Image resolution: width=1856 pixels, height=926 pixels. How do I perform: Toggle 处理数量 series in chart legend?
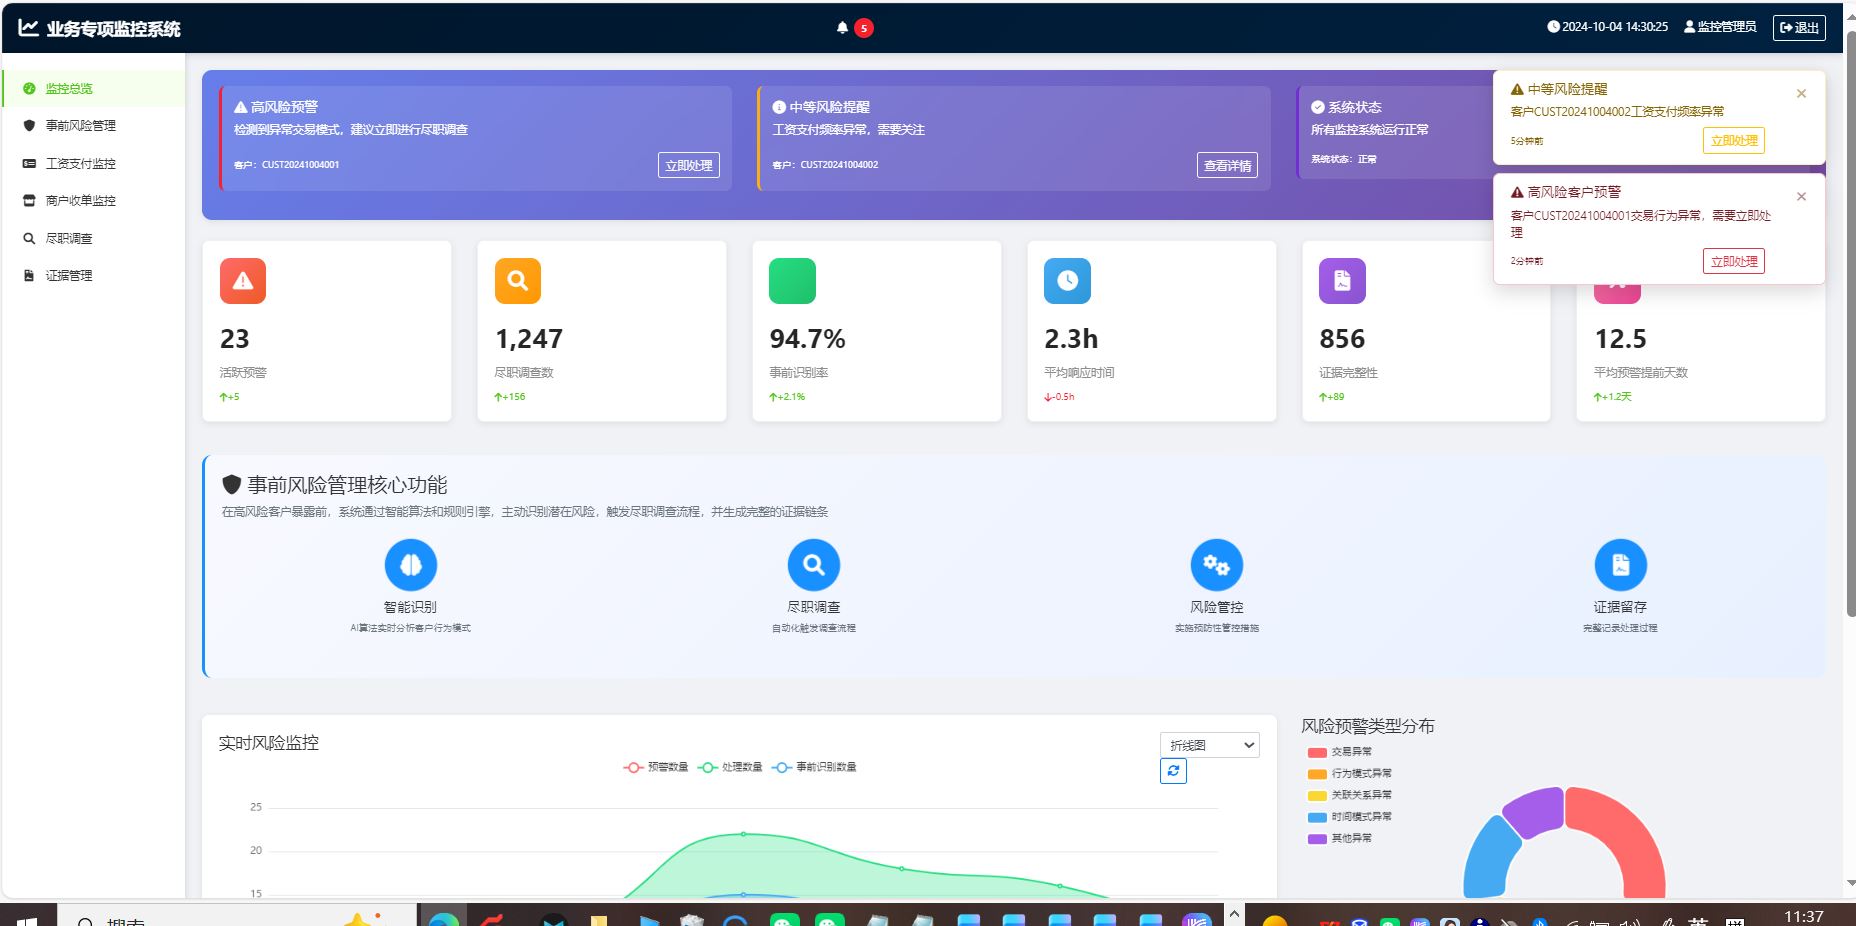click(x=730, y=767)
